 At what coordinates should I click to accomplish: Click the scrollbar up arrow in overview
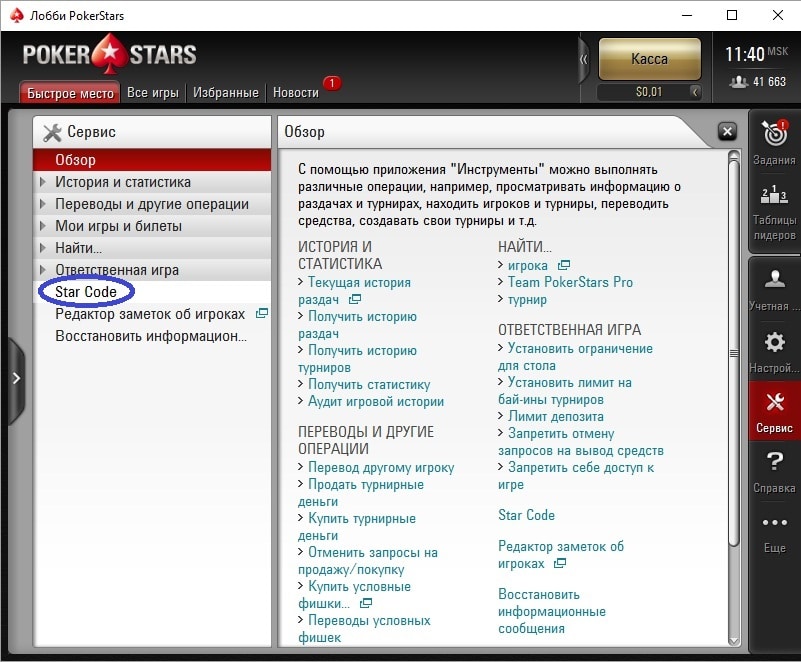pyautogui.click(x=734, y=155)
